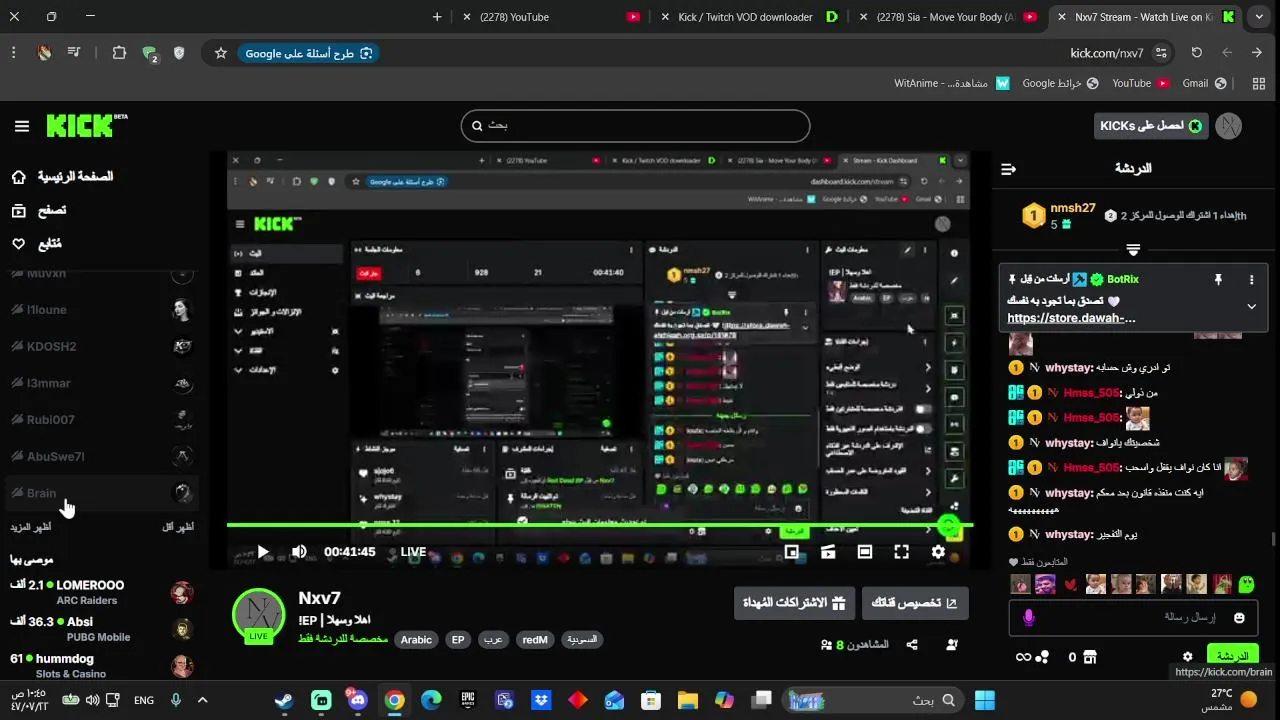This screenshot has height=720, width=1280.
Task: Reload the page
Action: (1196, 53)
